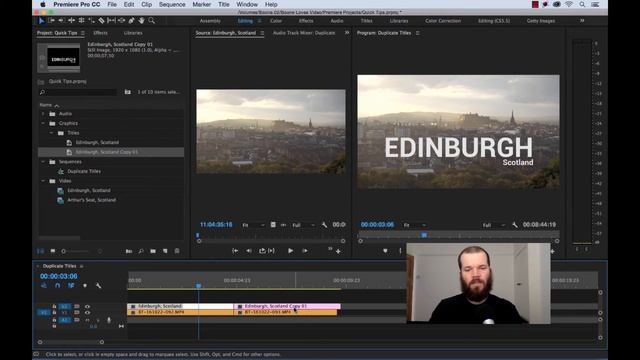Open Program monitor settings wrench
The height and width of the screenshot is (360, 640).
coord(515,225)
